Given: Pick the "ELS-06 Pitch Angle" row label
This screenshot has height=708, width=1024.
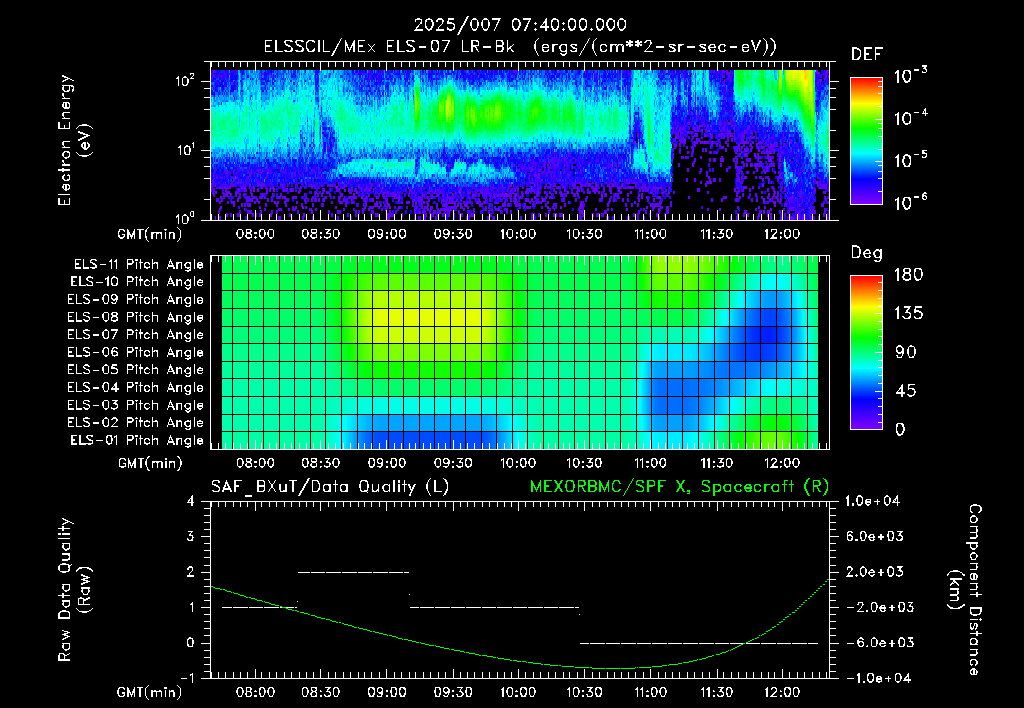Looking at the screenshot, I should tap(136, 353).
